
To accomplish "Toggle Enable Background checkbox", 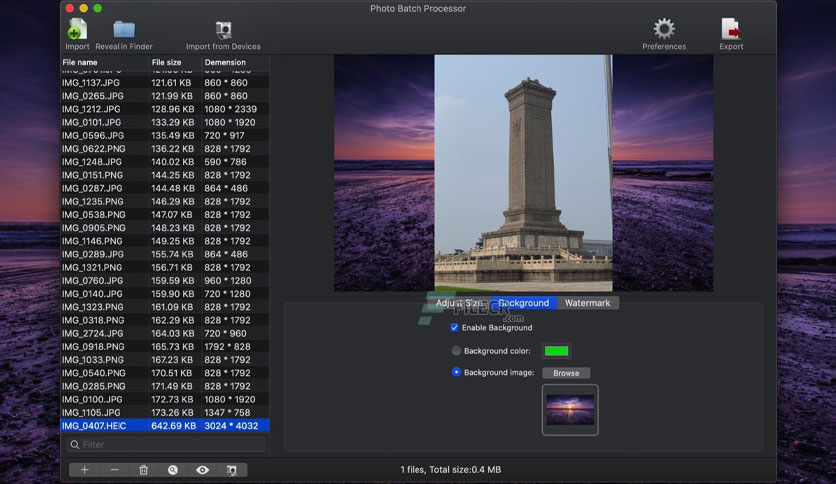I will [x=454, y=328].
